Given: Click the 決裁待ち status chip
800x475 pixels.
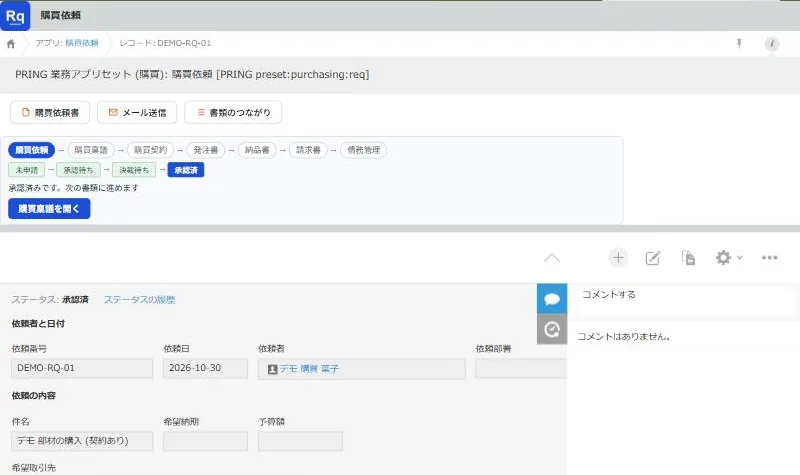Looking at the screenshot, I should click(x=134, y=170).
